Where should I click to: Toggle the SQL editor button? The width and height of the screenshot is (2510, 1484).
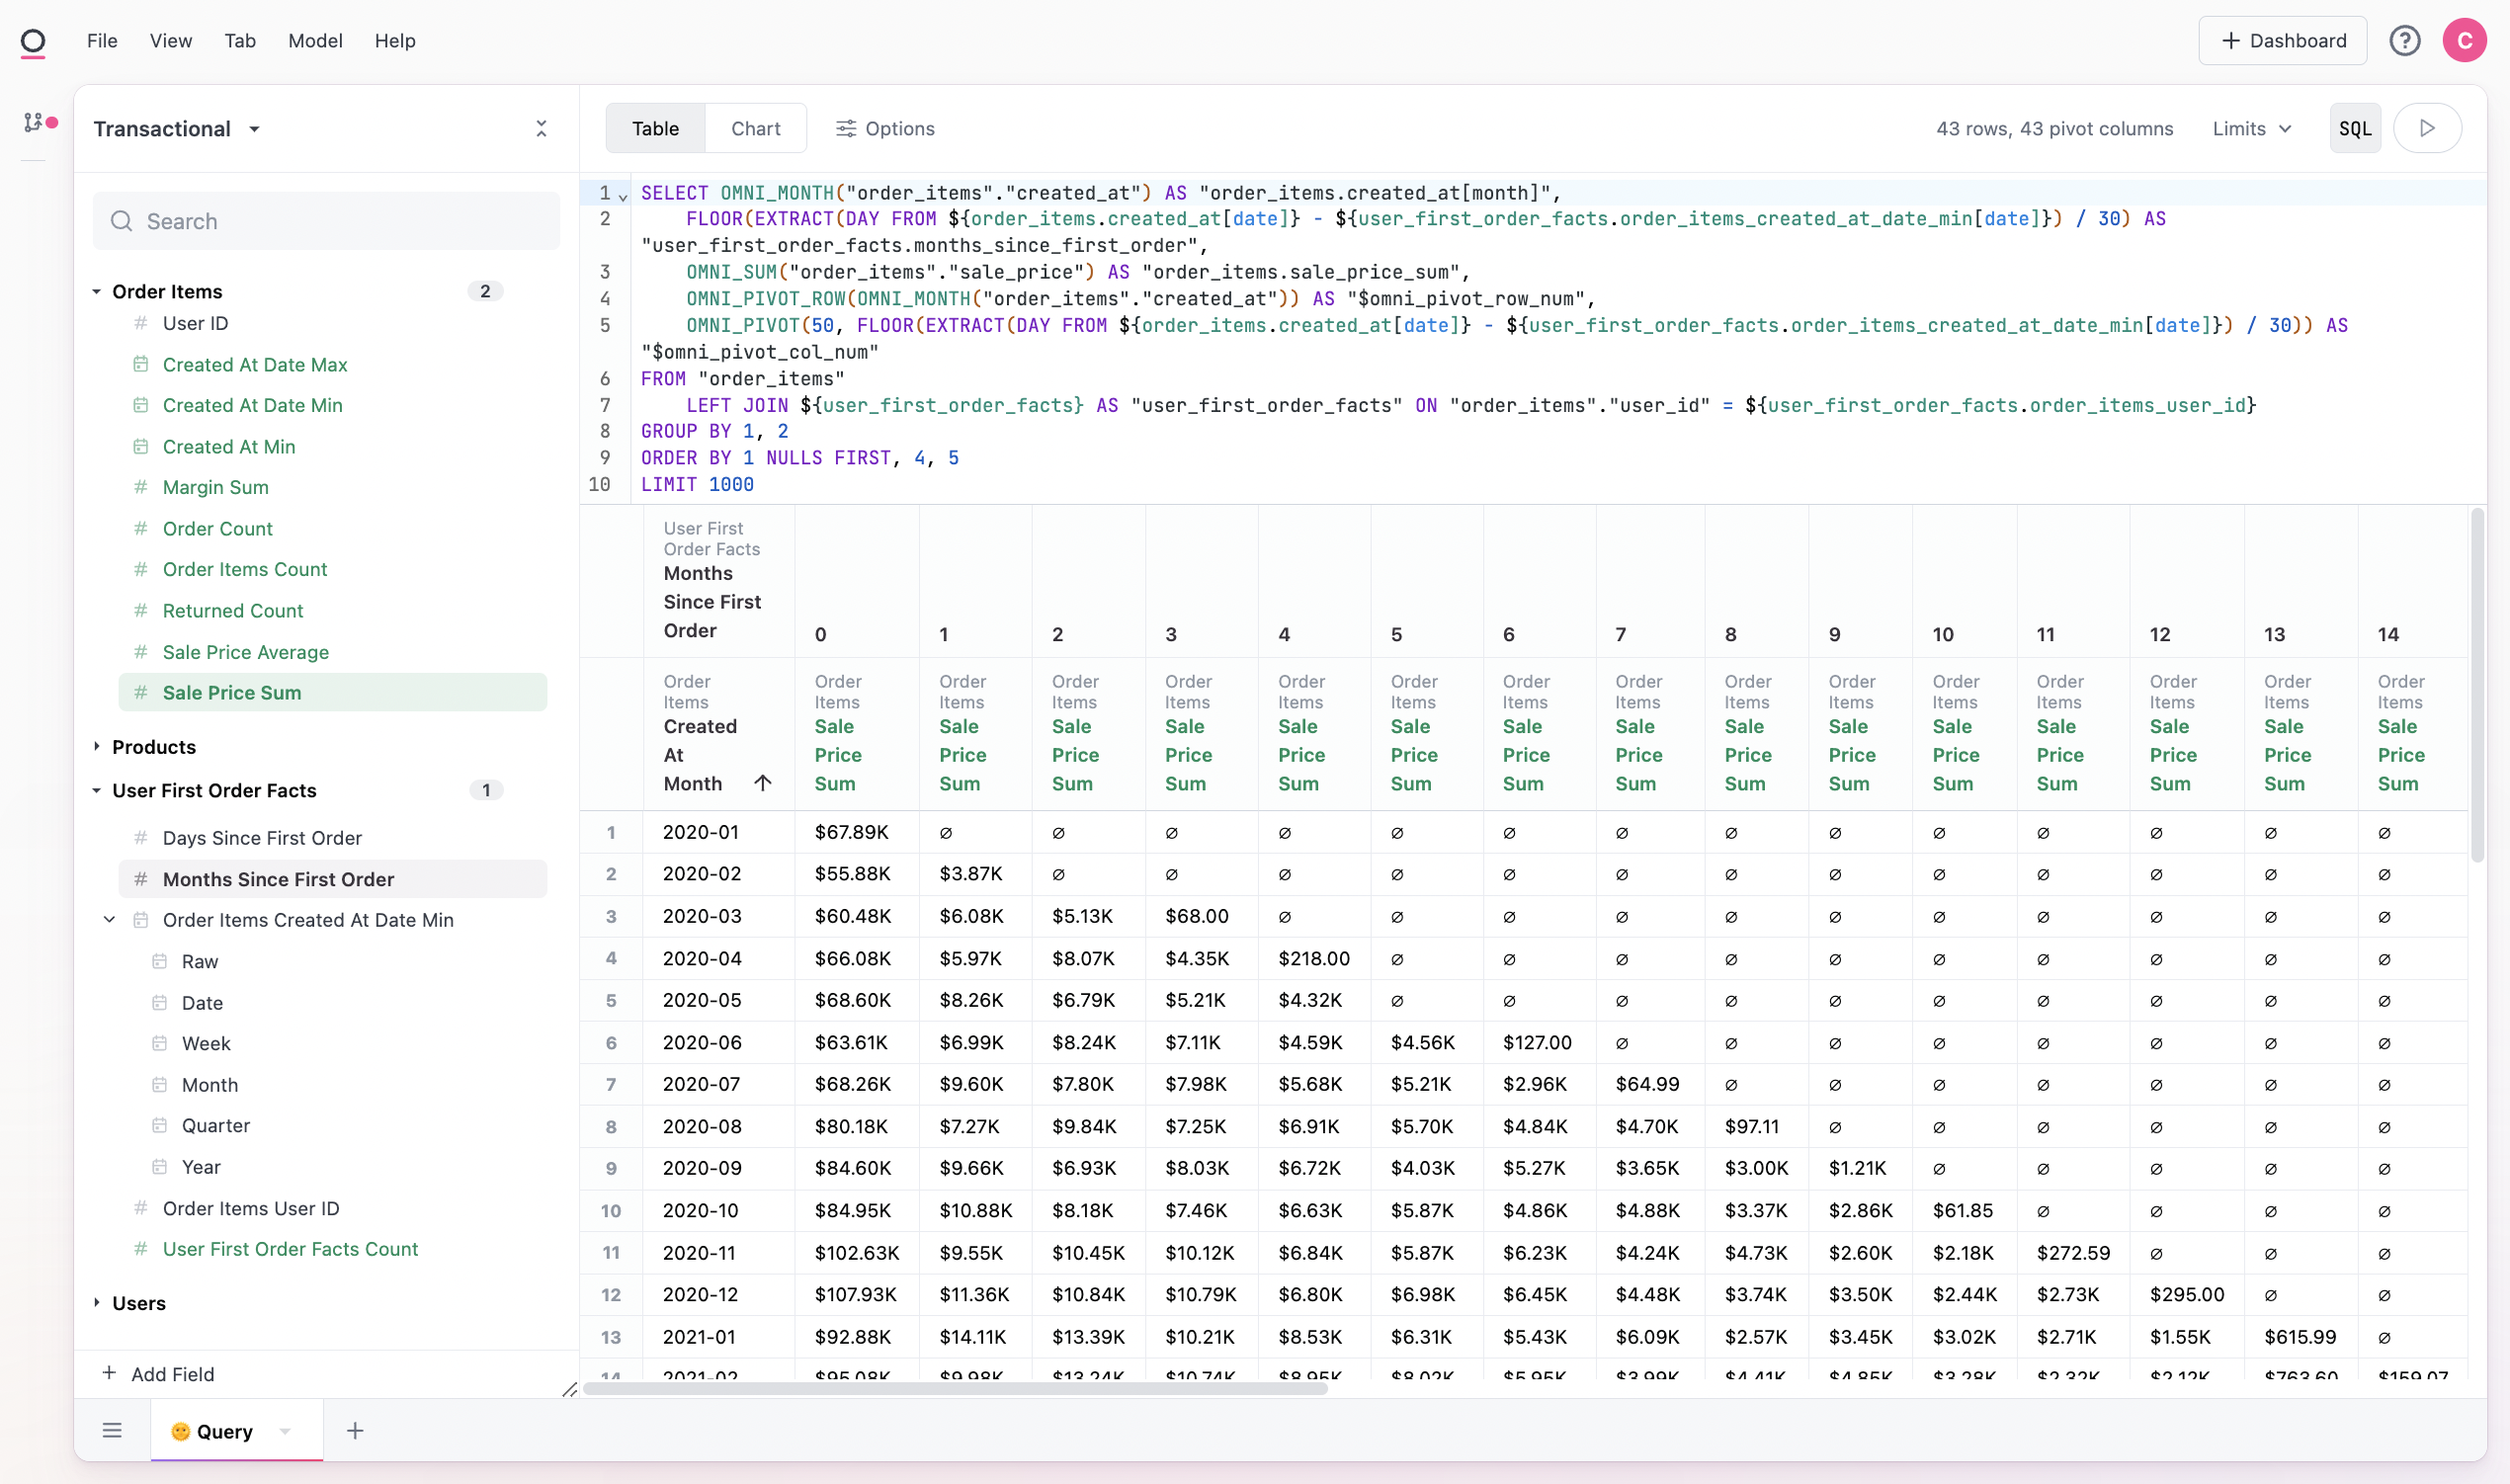click(x=2354, y=128)
